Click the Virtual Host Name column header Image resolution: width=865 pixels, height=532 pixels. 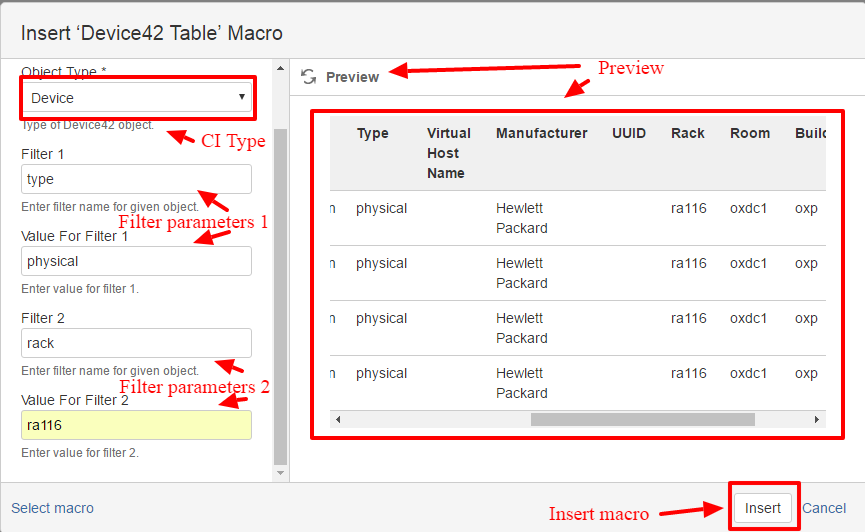coord(448,153)
